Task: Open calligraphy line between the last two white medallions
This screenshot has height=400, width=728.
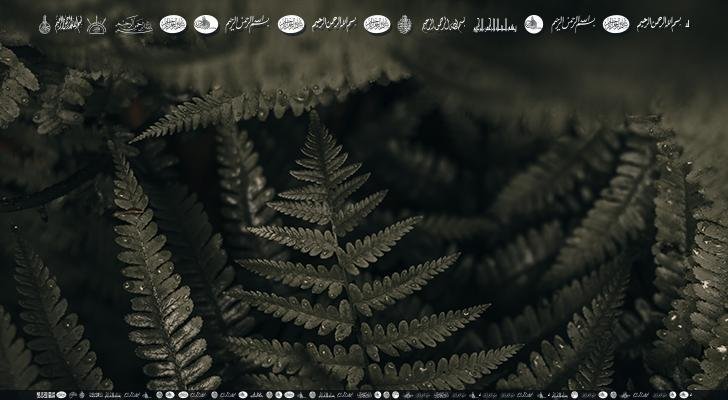Action: pos(574,23)
